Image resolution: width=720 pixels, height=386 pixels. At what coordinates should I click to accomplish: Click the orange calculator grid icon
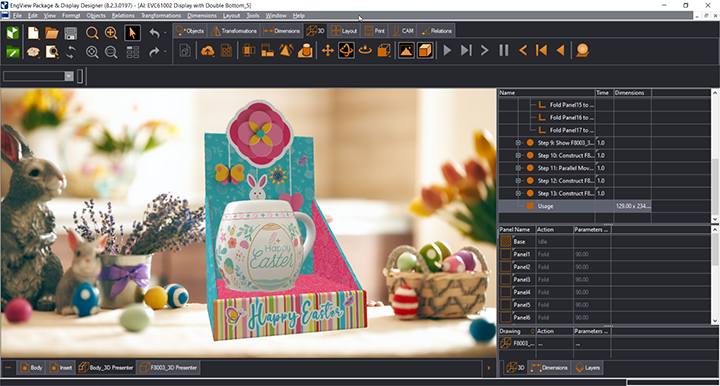tap(226, 50)
